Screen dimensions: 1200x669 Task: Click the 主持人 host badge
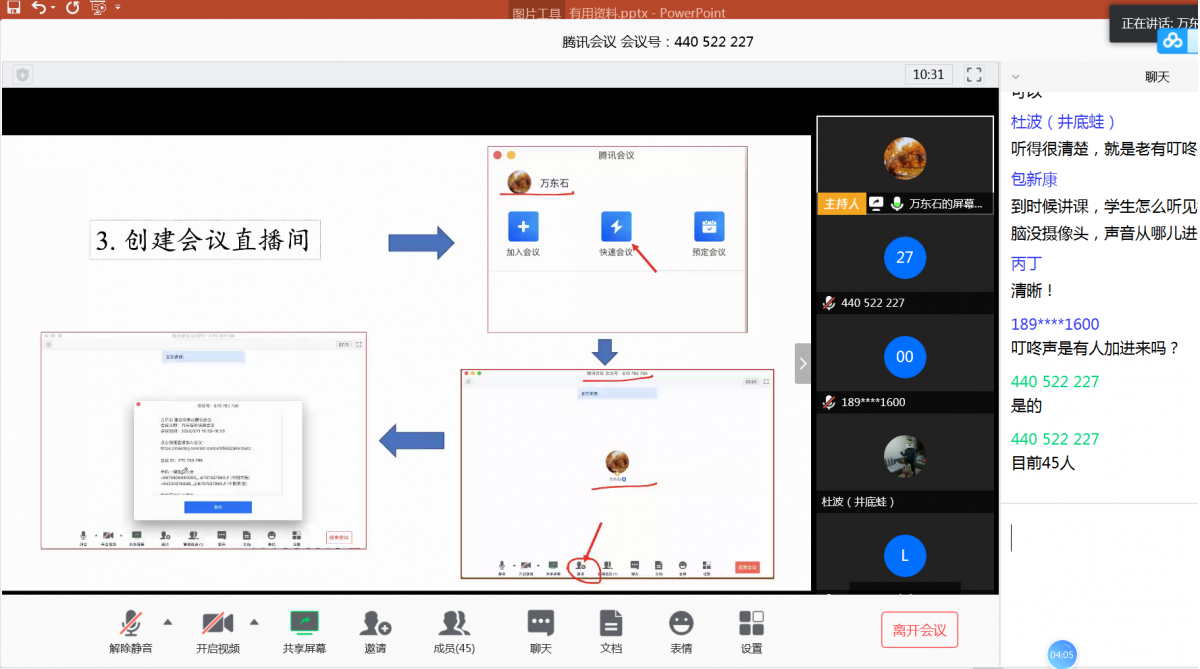click(840, 204)
